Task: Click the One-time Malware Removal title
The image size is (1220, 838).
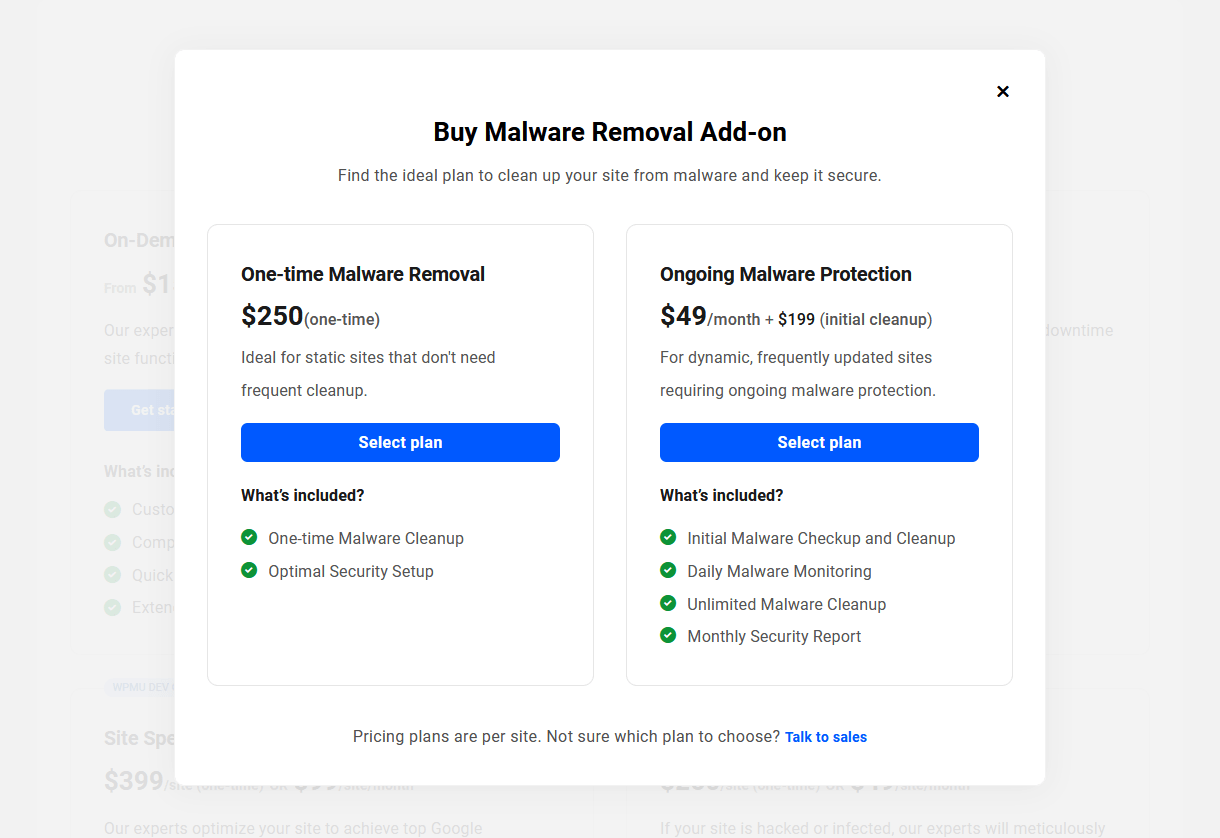Action: pos(363,274)
